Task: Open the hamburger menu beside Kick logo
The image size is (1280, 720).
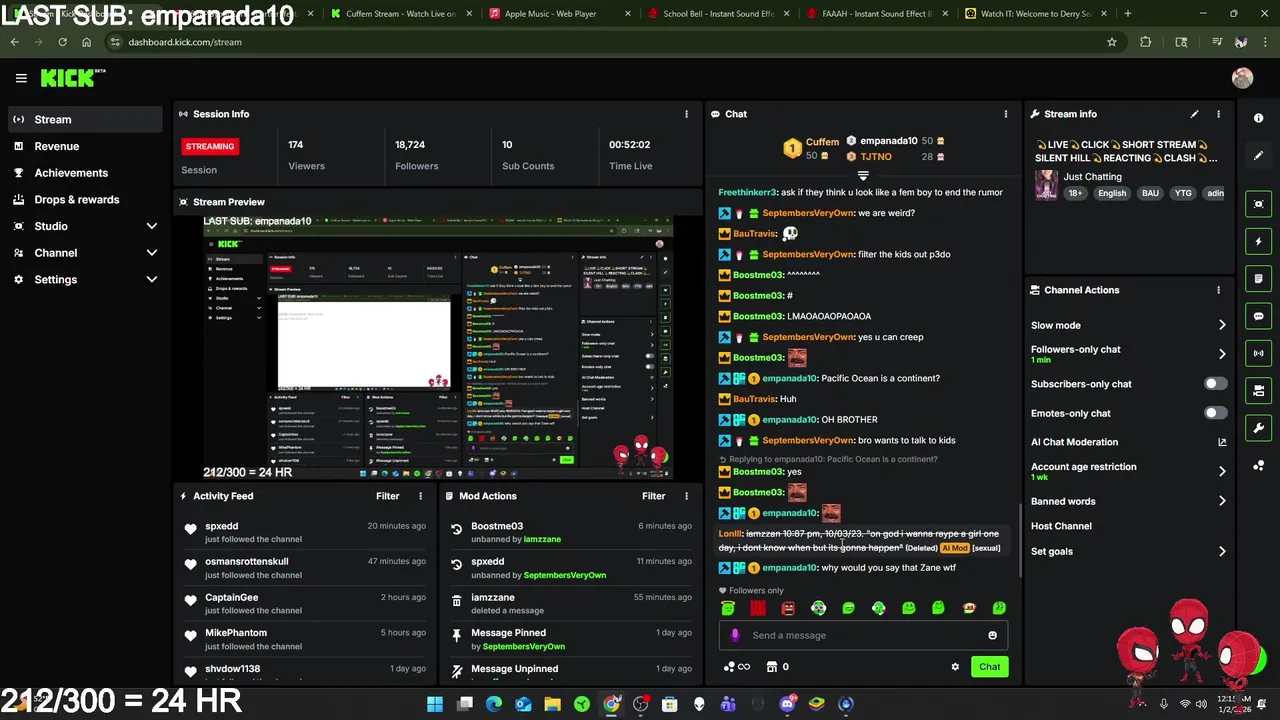Action: pyautogui.click(x=21, y=78)
